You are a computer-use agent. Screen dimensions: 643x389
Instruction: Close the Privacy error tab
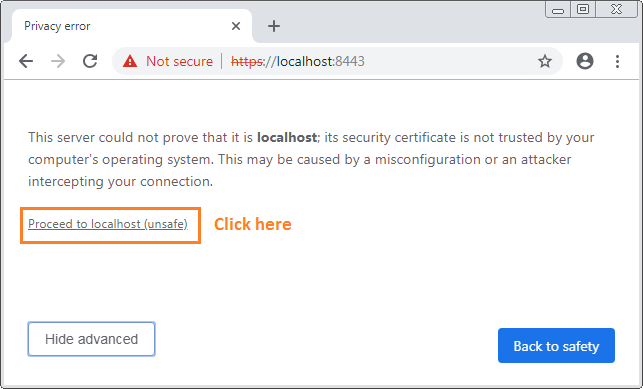pos(236,26)
